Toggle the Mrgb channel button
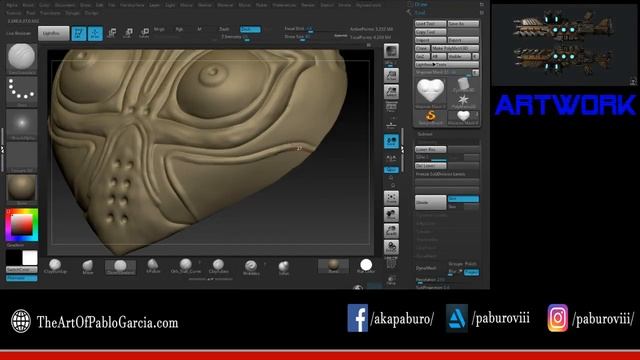Screen dimensions: 640x360 click(x=159, y=29)
